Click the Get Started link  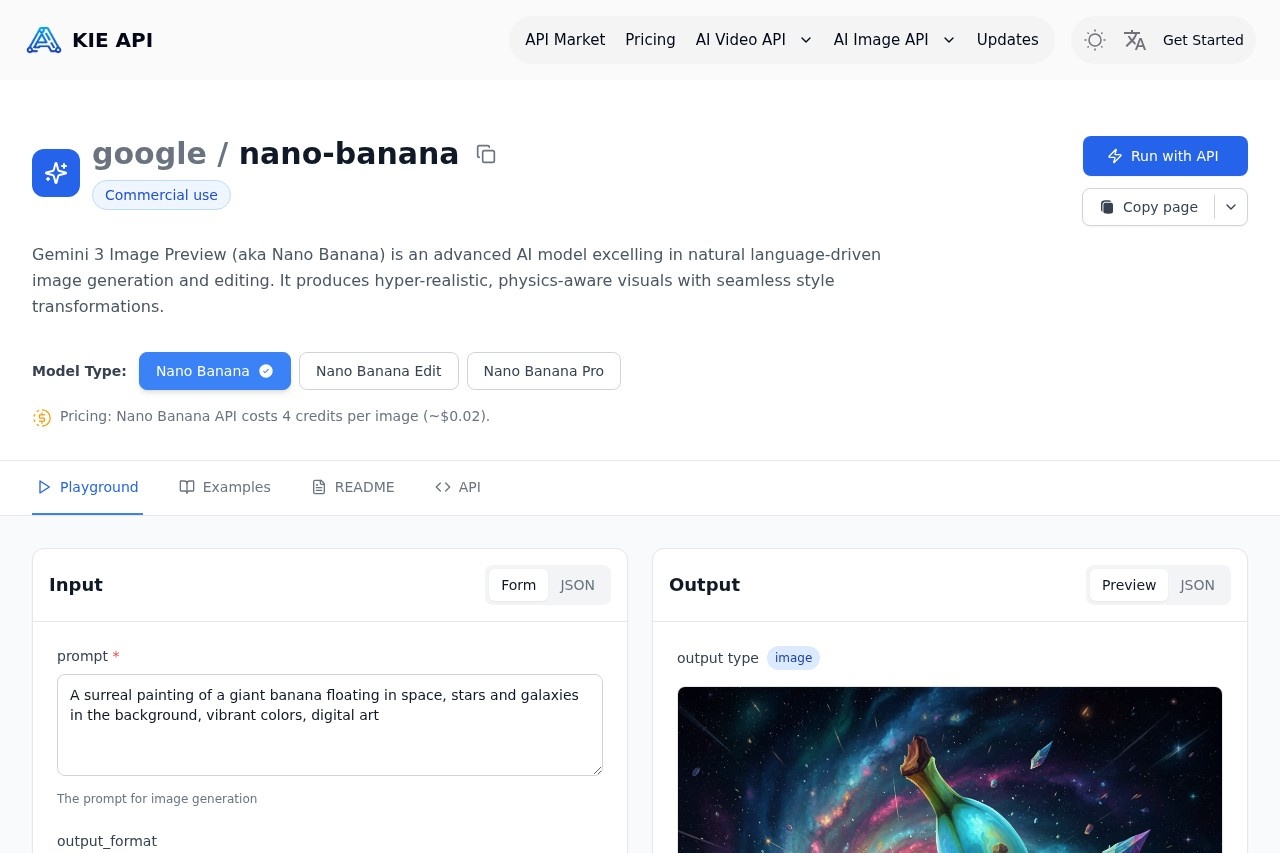click(x=1203, y=40)
